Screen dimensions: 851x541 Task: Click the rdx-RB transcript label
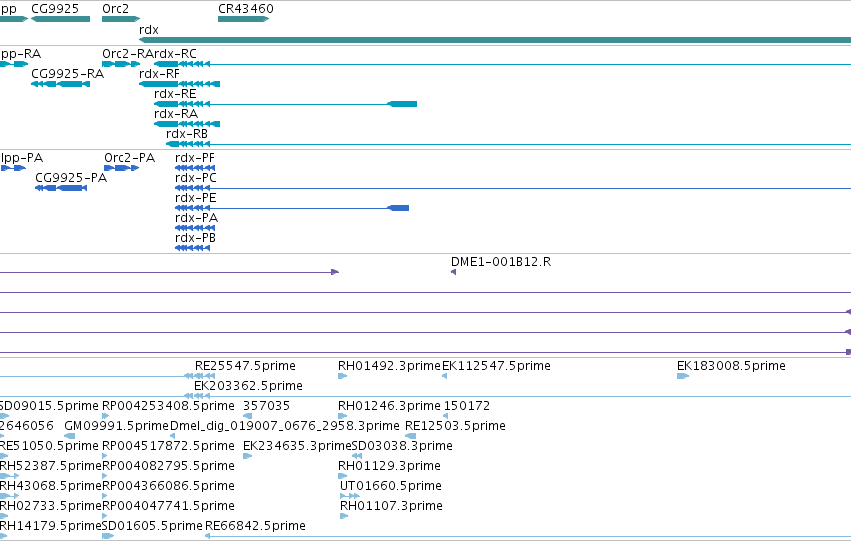coord(187,134)
